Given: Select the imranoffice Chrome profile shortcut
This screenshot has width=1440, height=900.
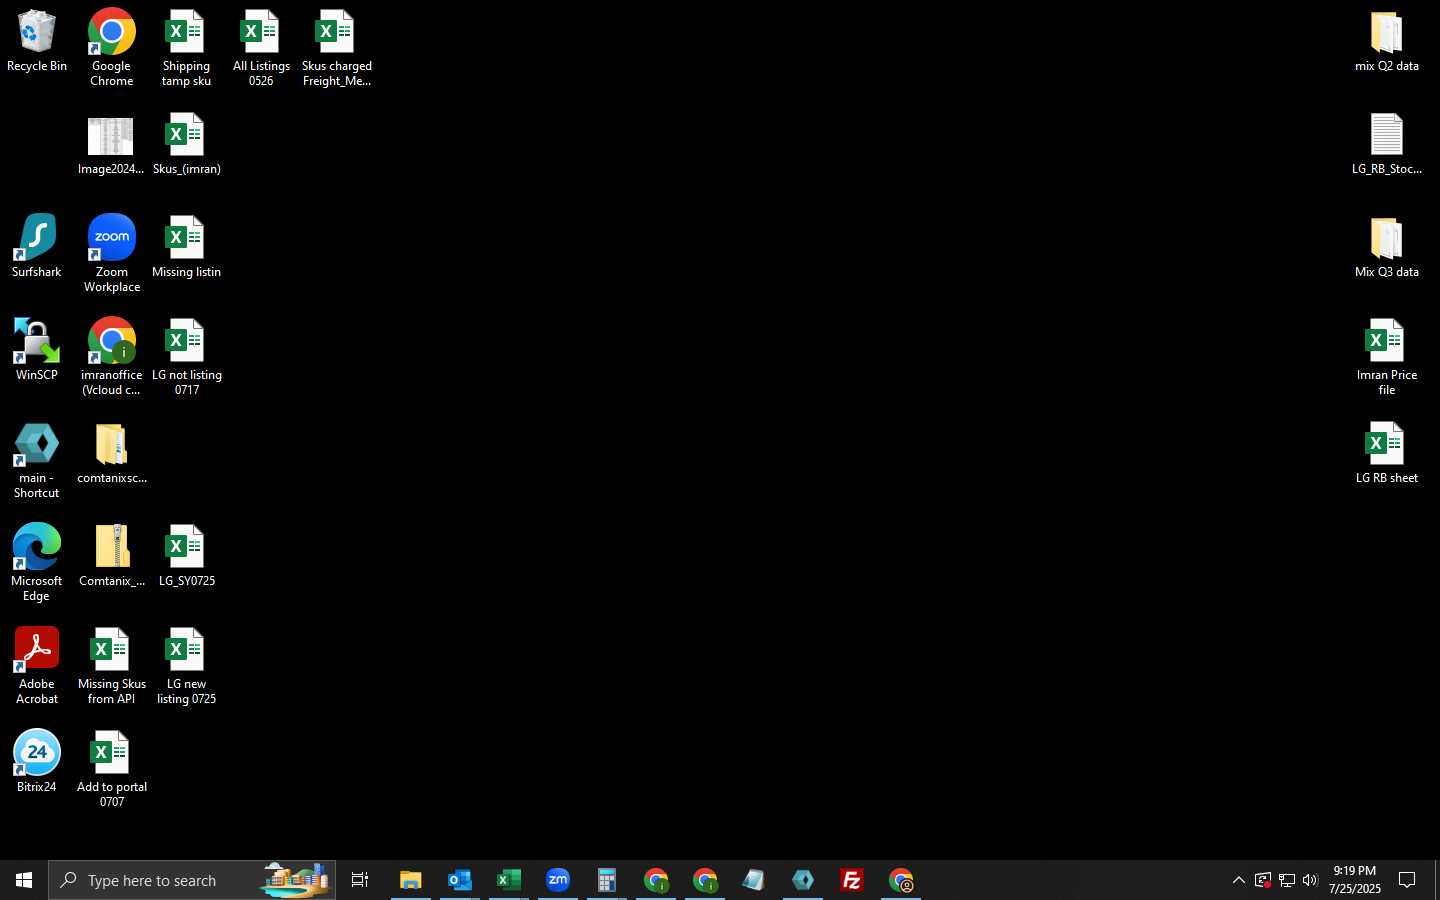Looking at the screenshot, I should [x=112, y=357].
